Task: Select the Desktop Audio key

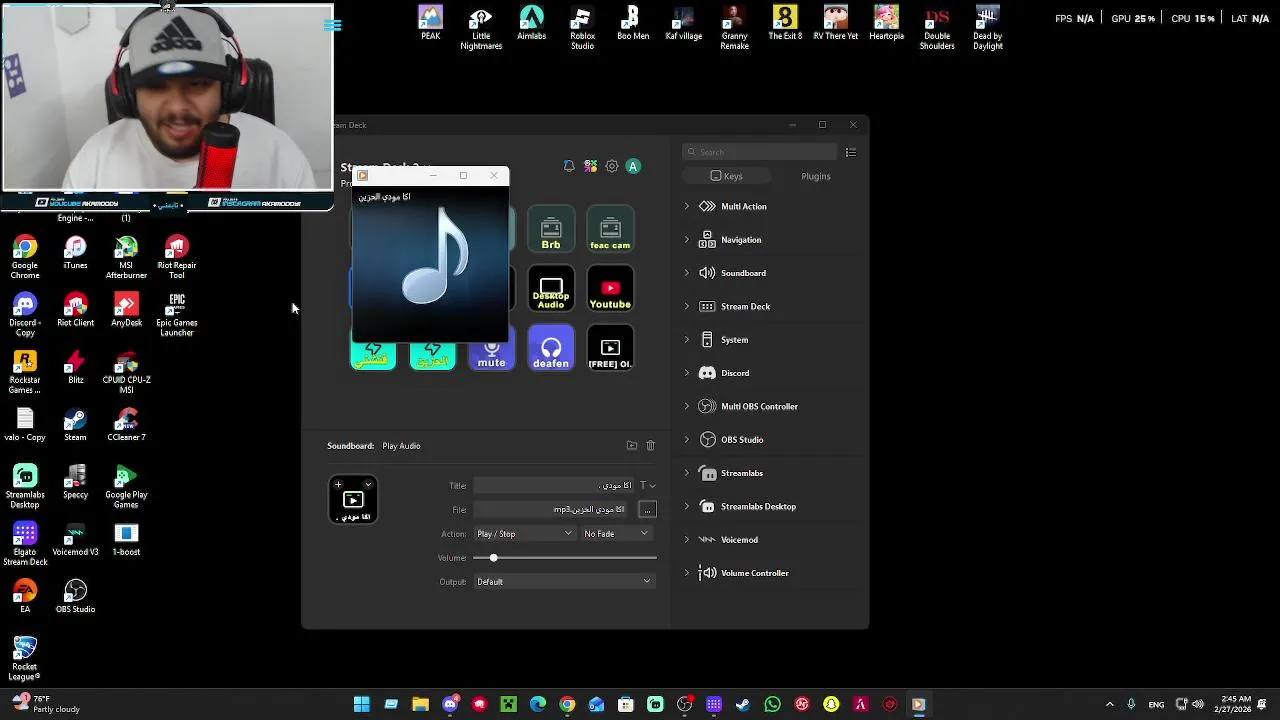Action: pyautogui.click(x=551, y=289)
